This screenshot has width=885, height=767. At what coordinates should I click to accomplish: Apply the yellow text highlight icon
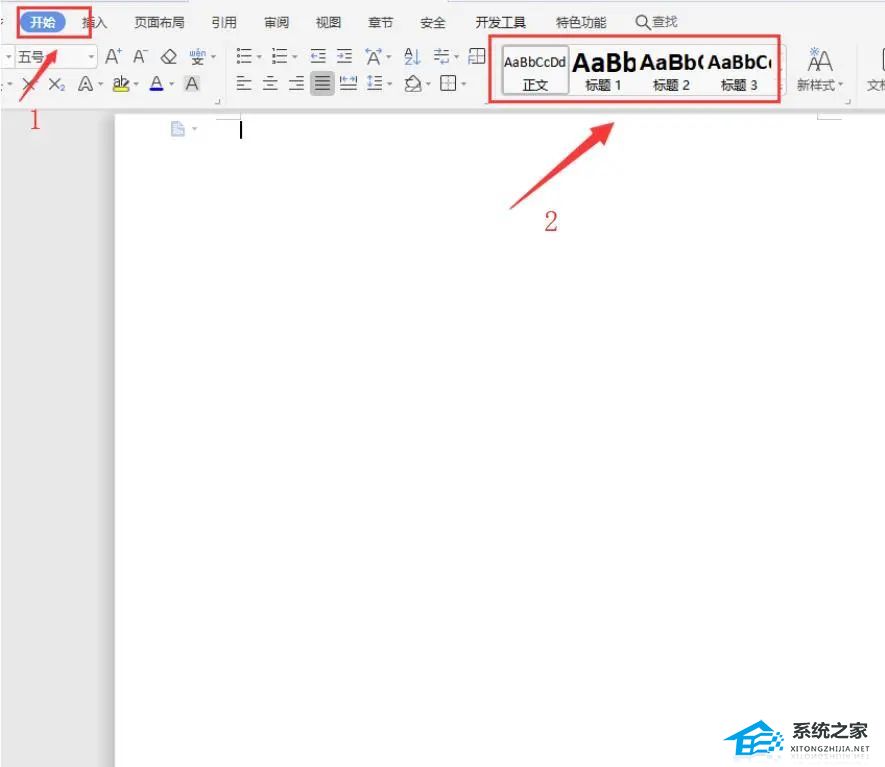coord(121,84)
